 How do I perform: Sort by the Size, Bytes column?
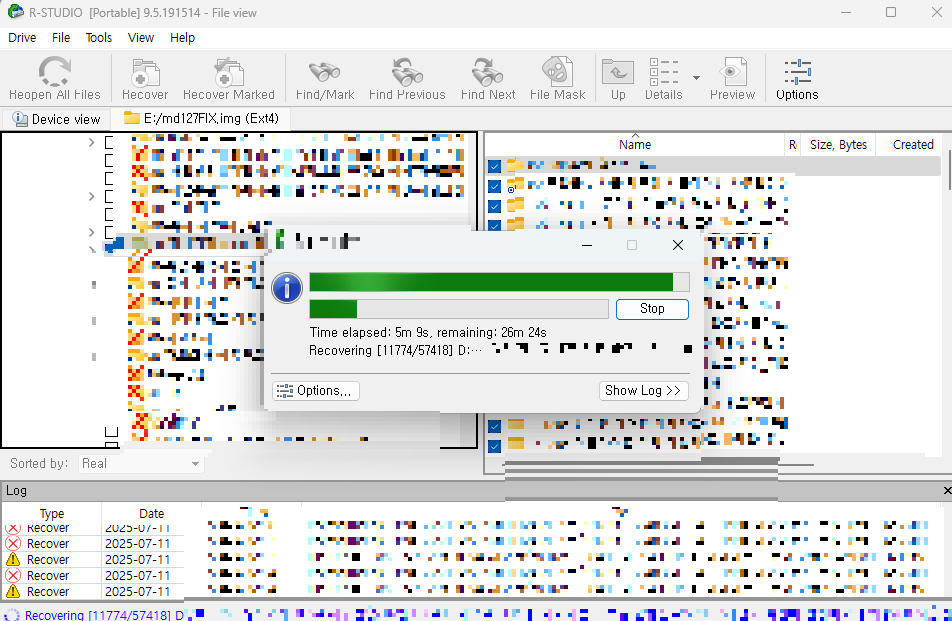click(x=838, y=144)
